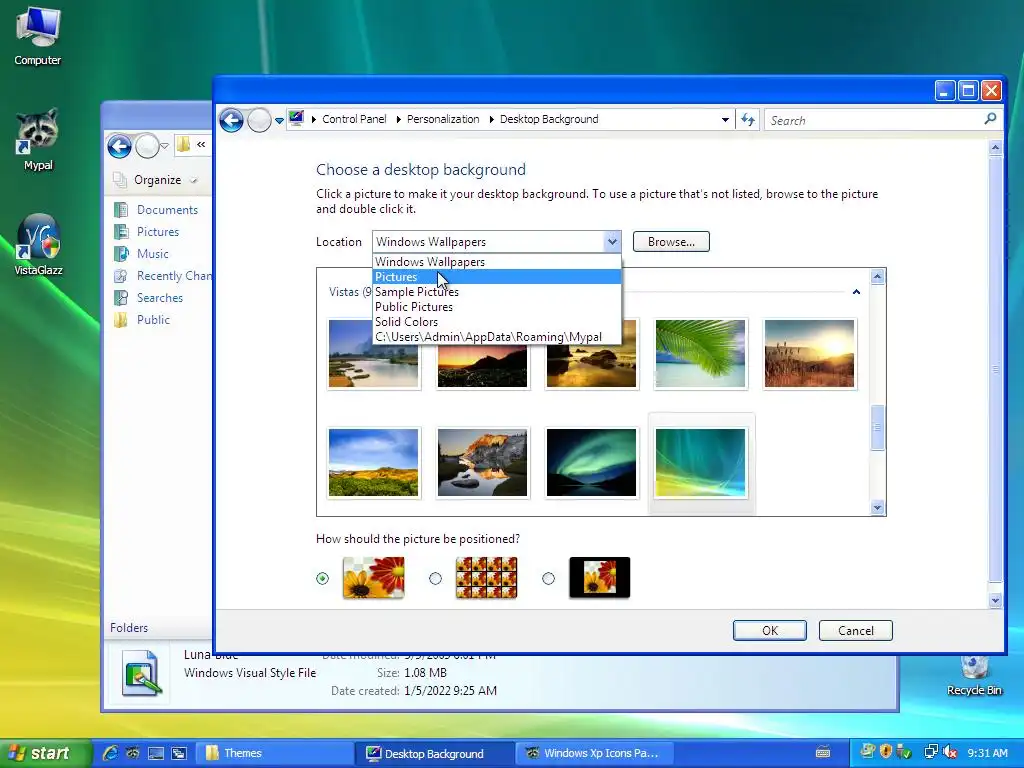Select the green Vista aurora swirl wallpaper
The image size is (1024, 768).
point(700,462)
